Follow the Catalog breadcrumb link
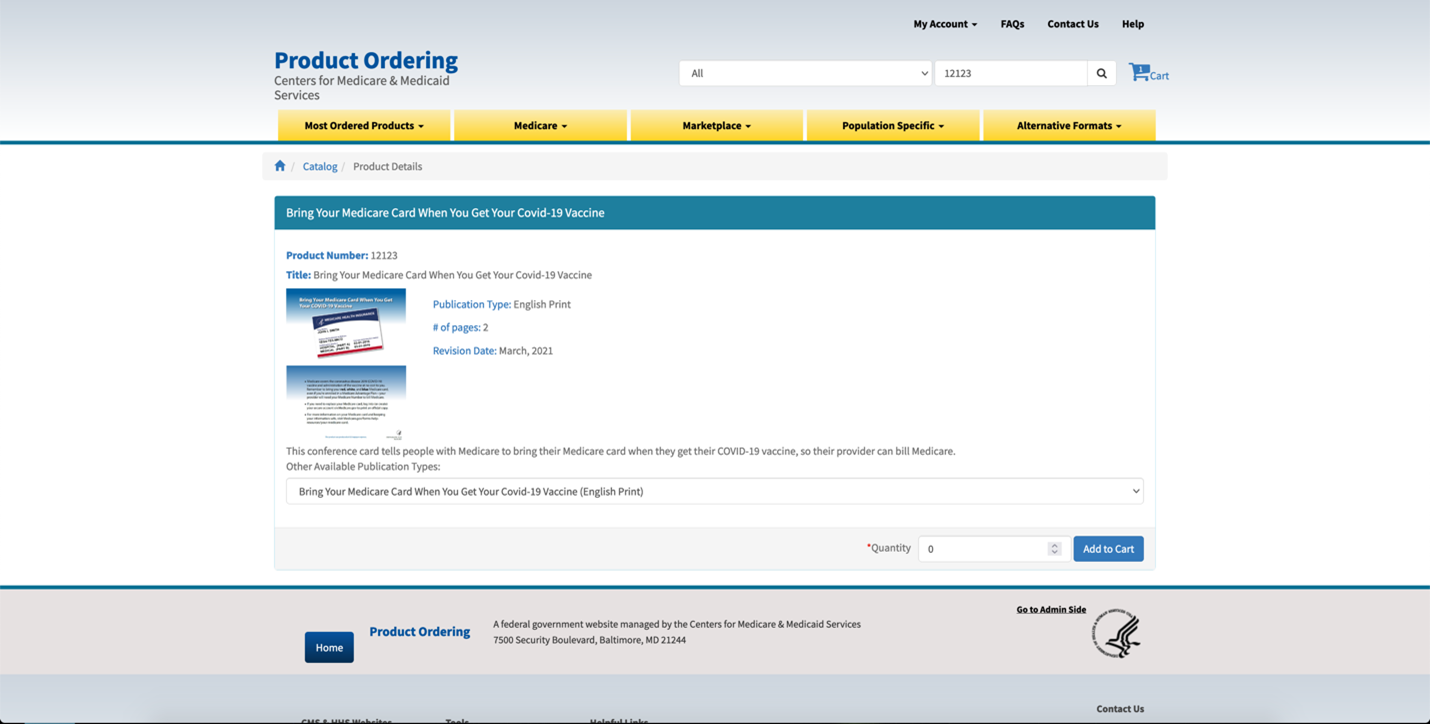This screenshot has width=1430, height=724. coord(320,166)
